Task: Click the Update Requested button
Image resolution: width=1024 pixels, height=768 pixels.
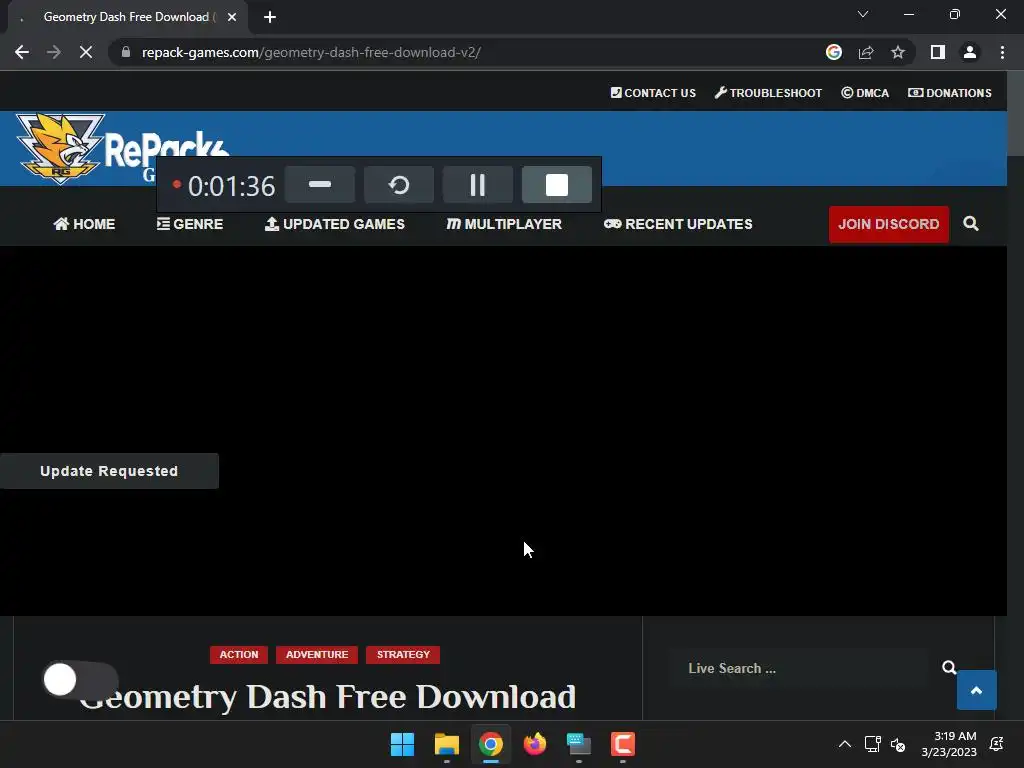Action: point(109,471)
